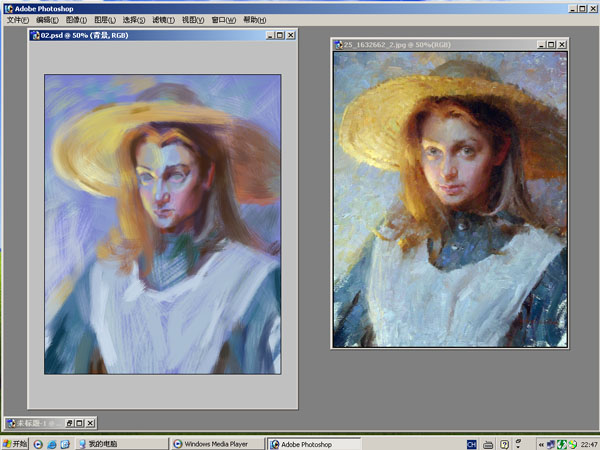
Task: Open the 窗口(W) window menu
Action: pyautogui.click(x=224, y=20)
